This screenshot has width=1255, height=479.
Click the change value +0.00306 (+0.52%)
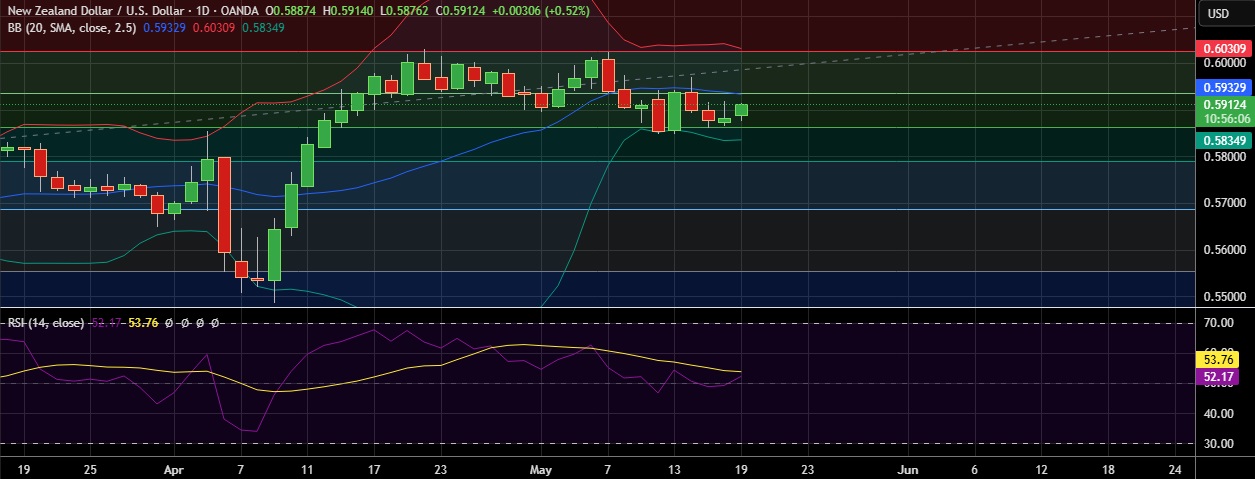tap(542, 11)
